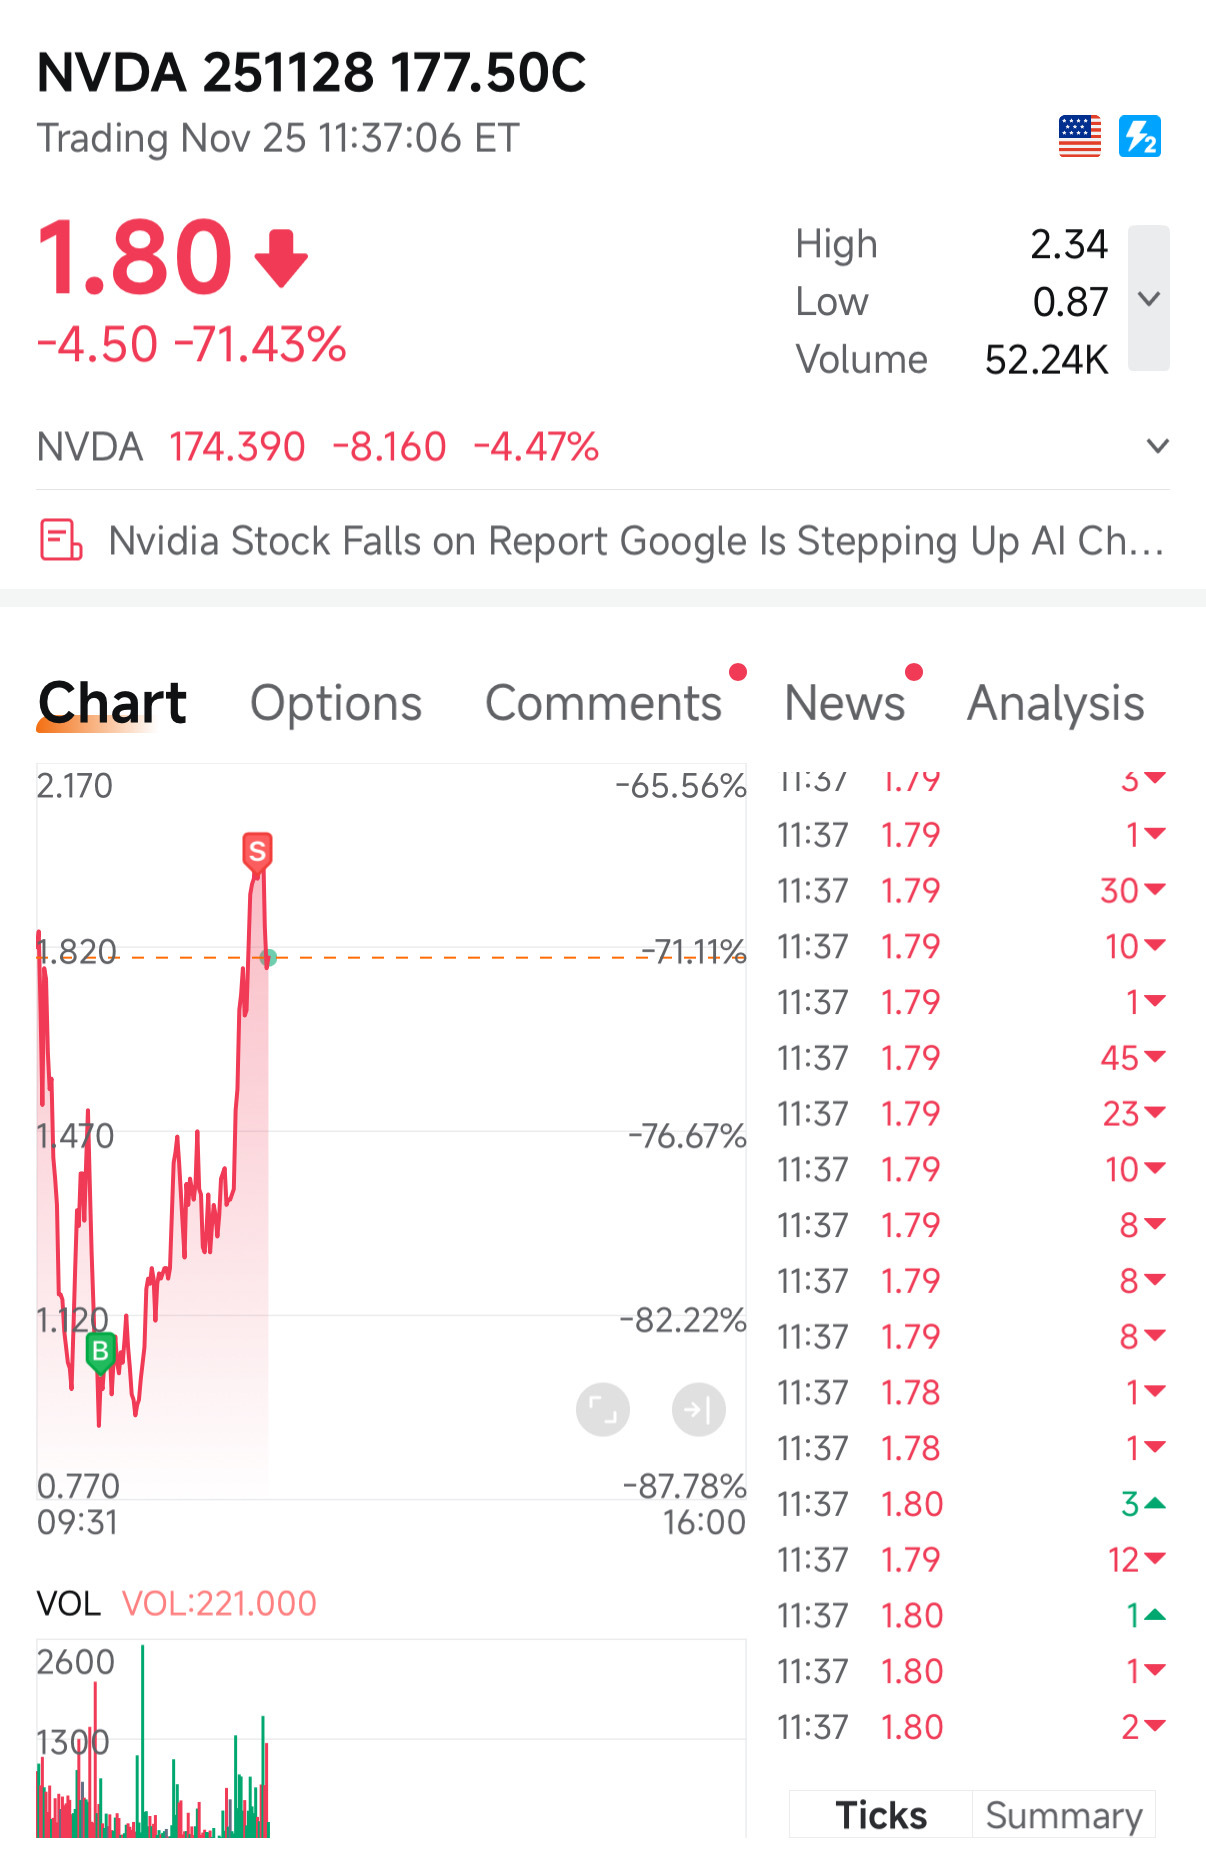
Task: Tap the red down arrow next to 1.80
Action: coord(281,258)
